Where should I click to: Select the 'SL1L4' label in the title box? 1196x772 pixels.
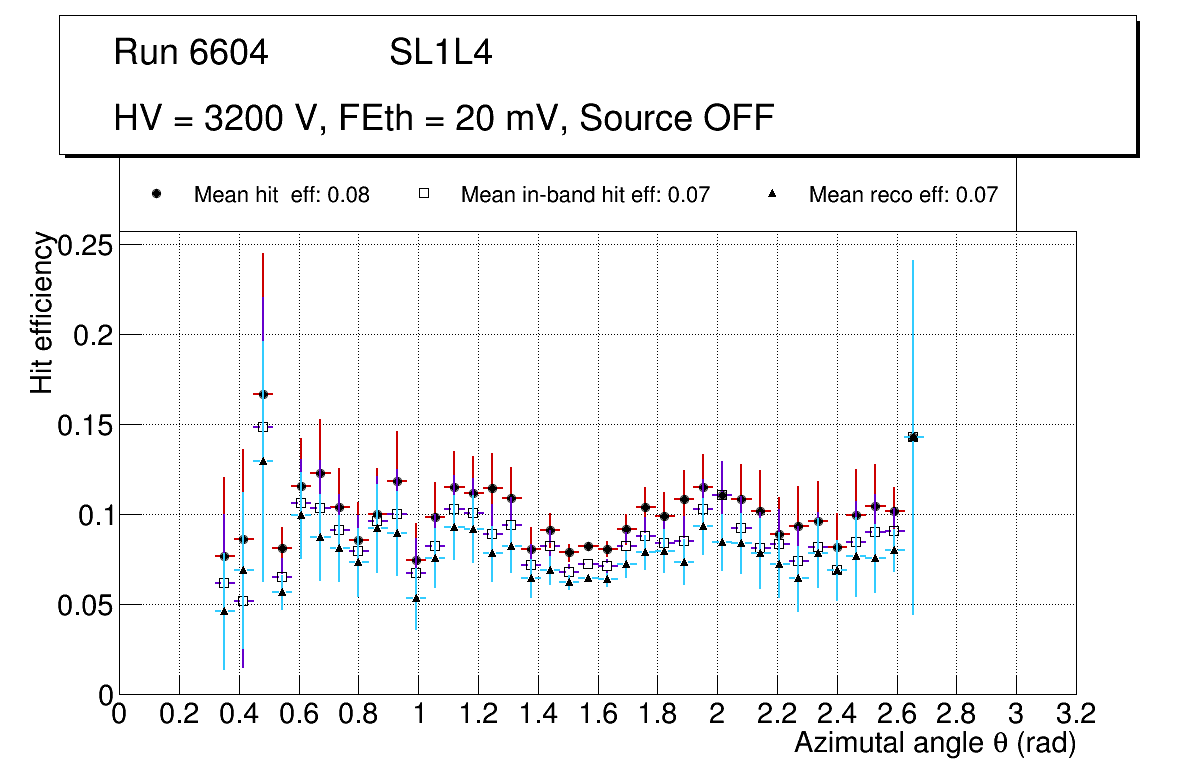tap(440, 53)
